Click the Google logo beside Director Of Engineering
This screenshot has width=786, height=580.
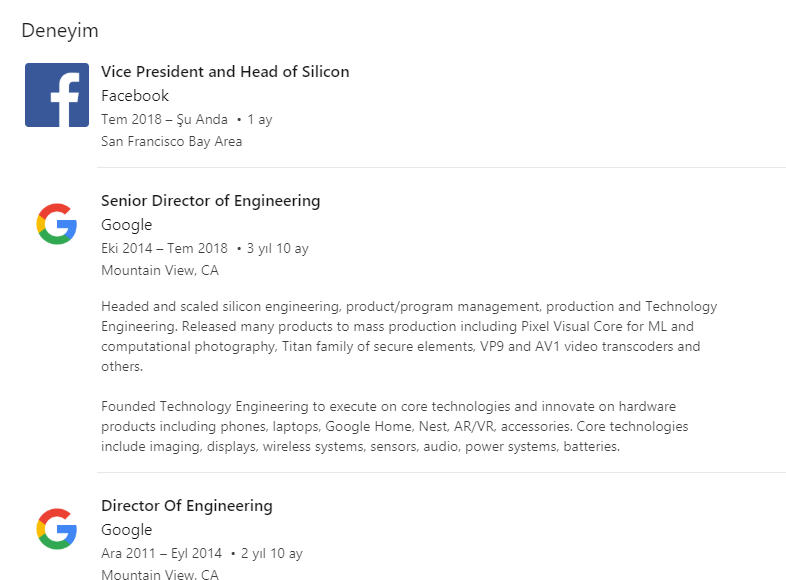(x=57, y=529)
